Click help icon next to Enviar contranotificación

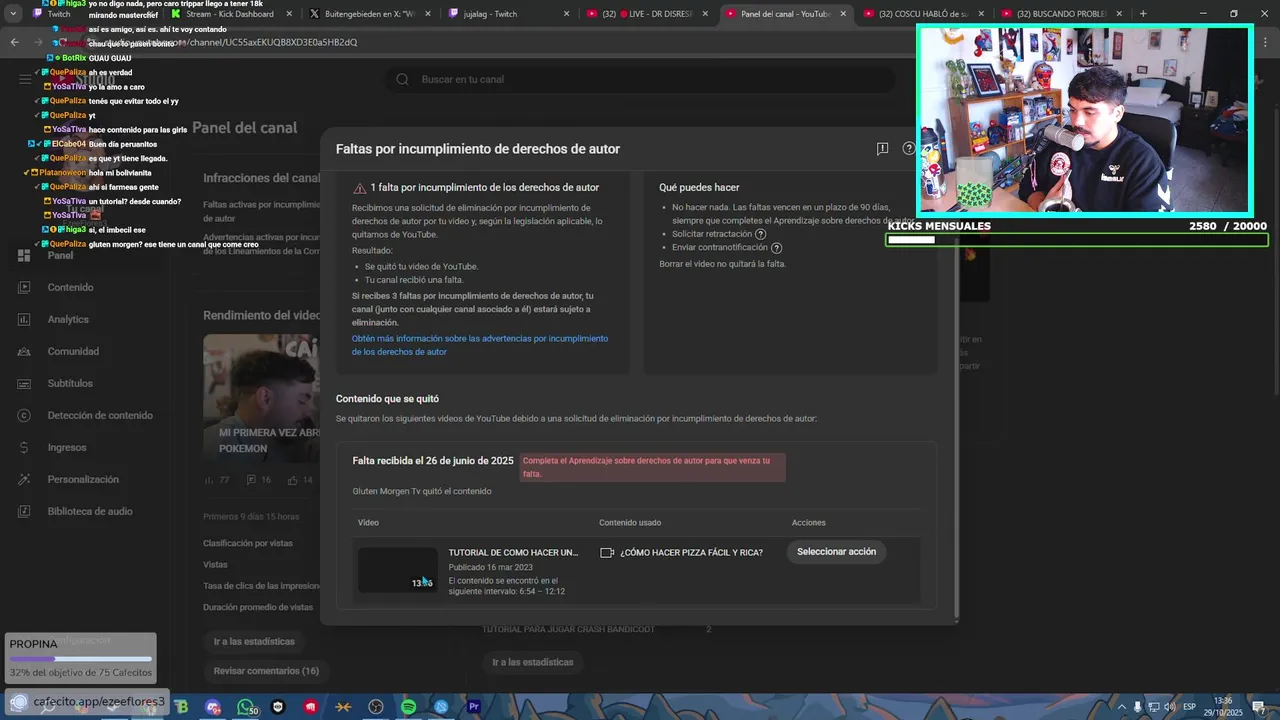[x=776, y=248]
